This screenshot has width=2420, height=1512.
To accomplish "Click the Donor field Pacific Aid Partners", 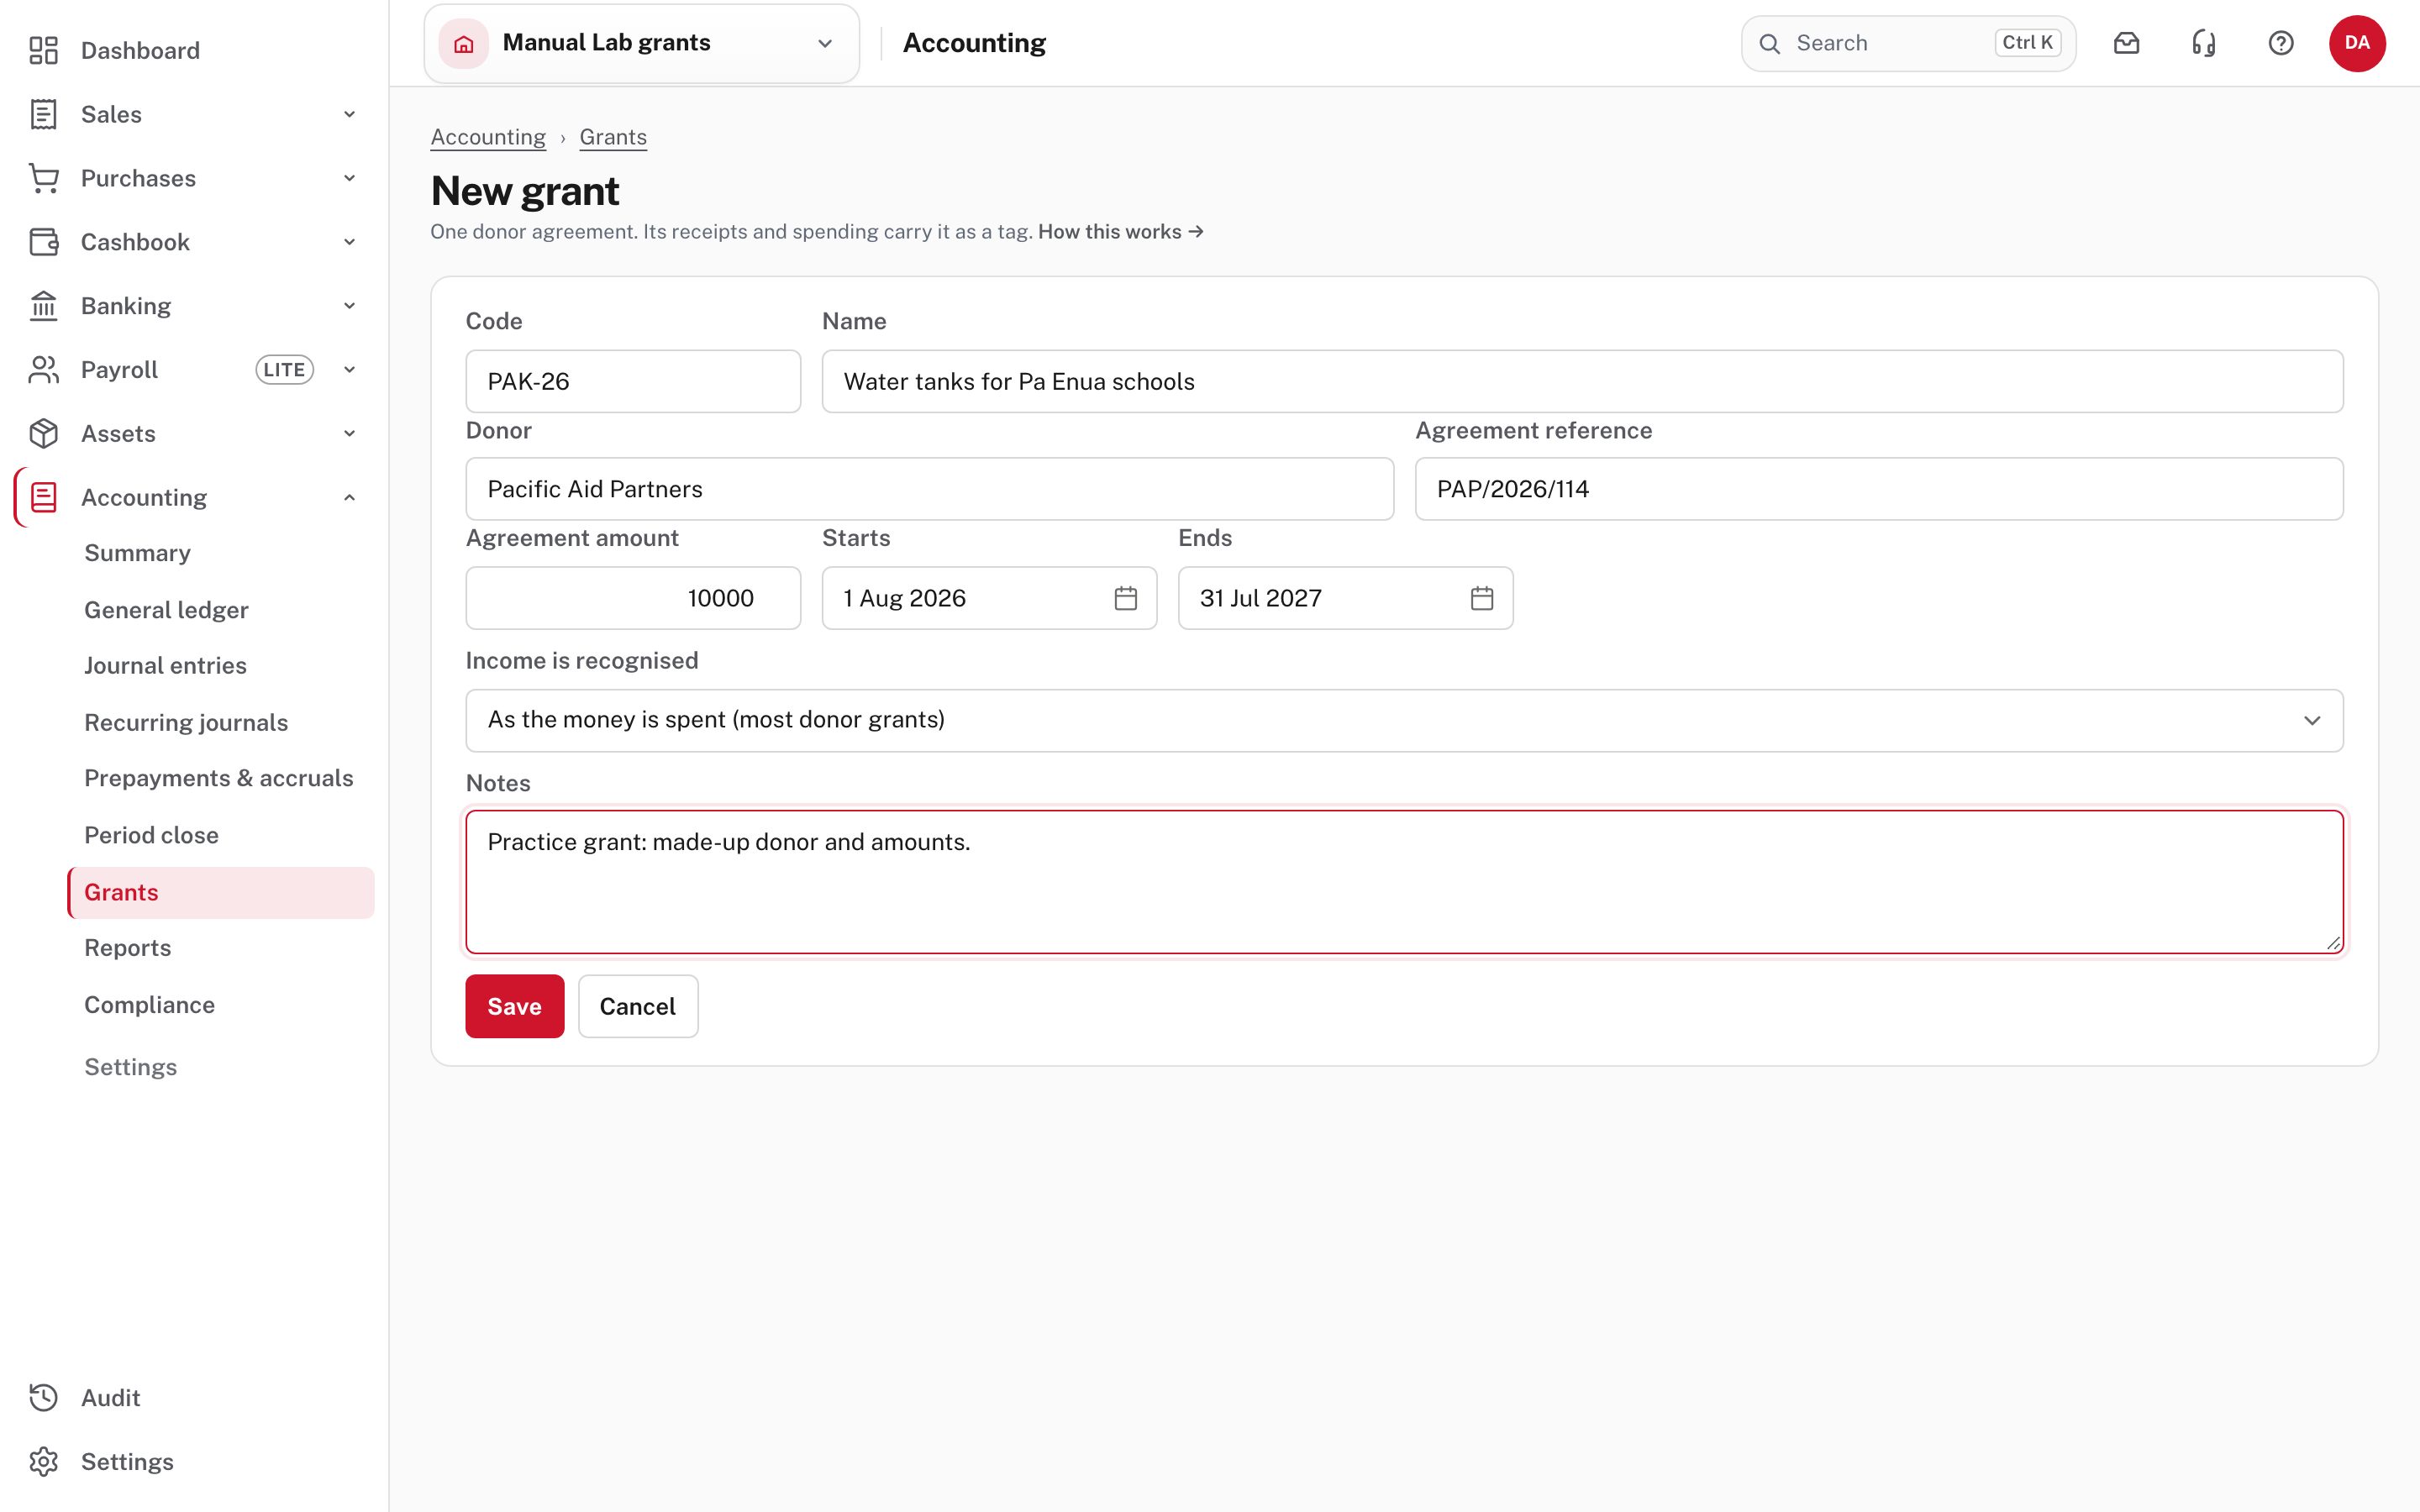I will 929,489.
